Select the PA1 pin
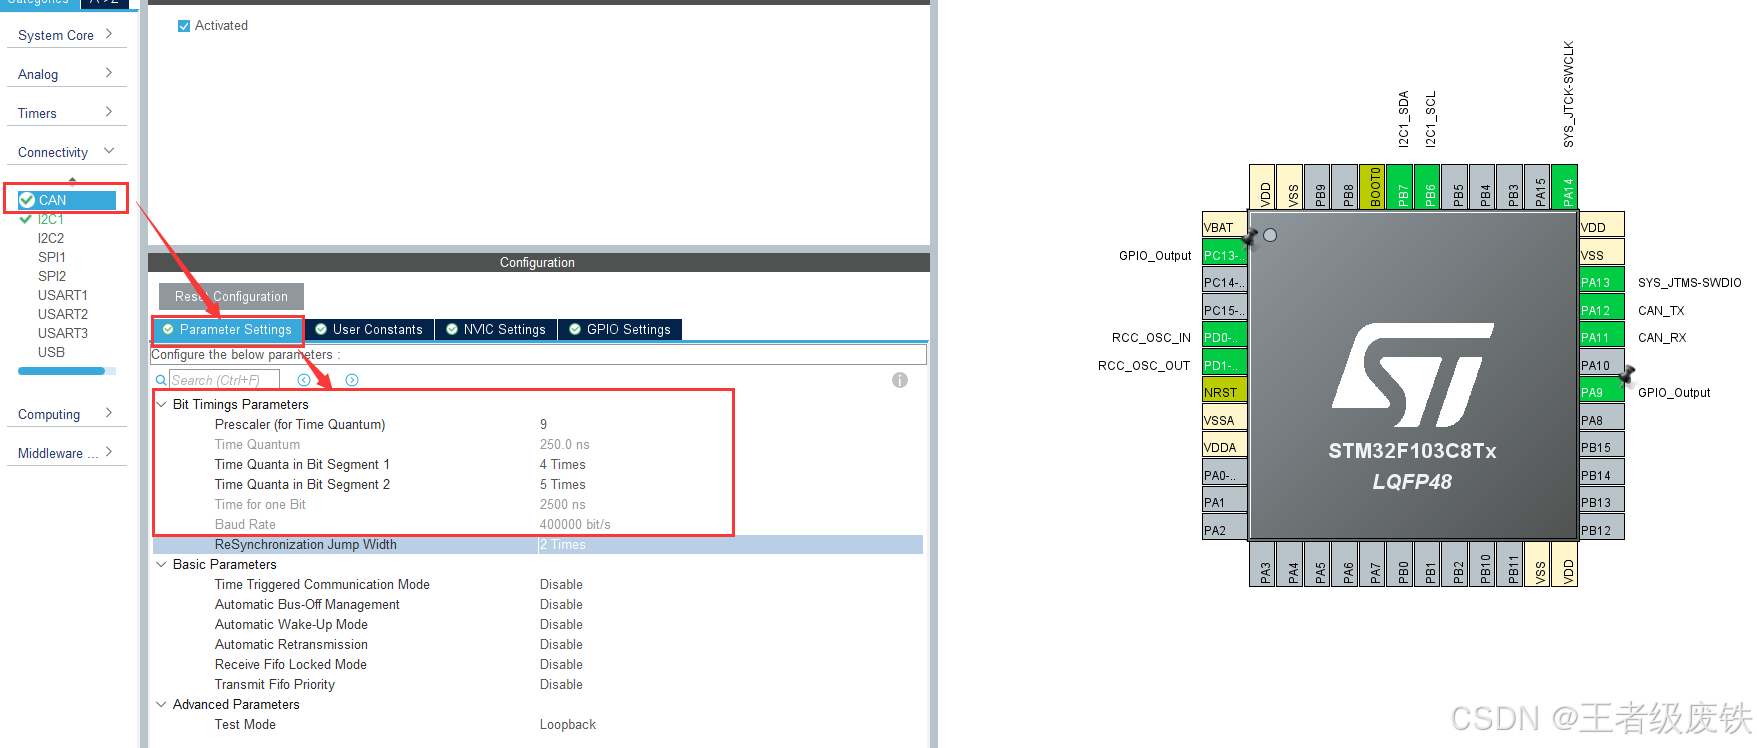 1224,502
